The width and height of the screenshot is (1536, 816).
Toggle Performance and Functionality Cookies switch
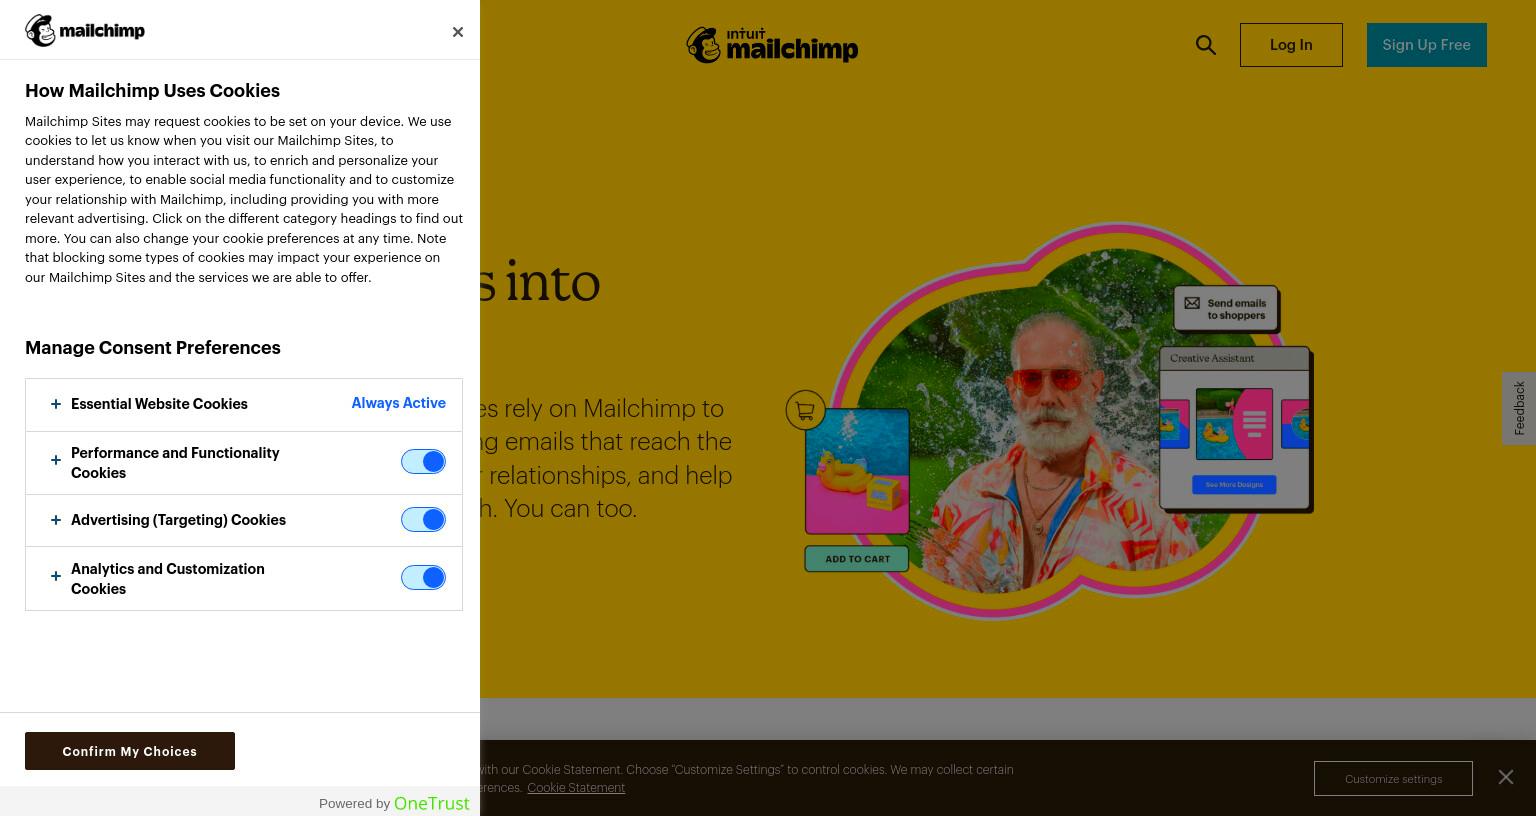pos(423,461)
